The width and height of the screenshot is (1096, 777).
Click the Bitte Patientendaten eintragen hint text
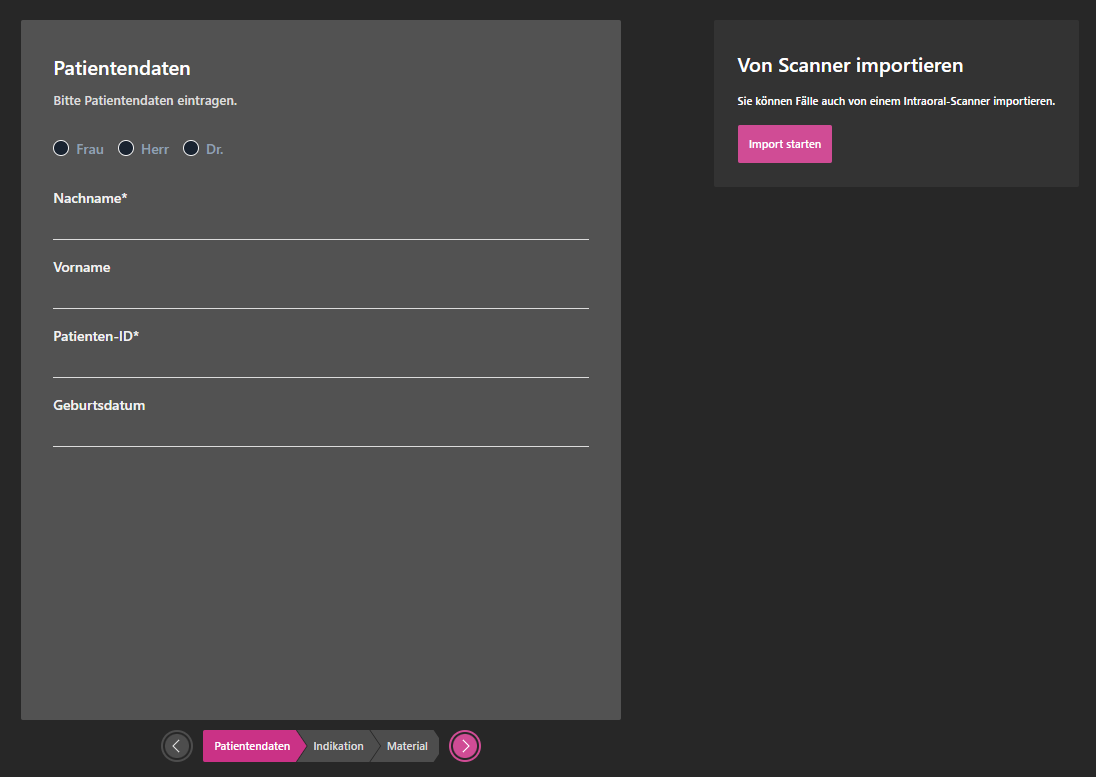[x=144, y=101]
